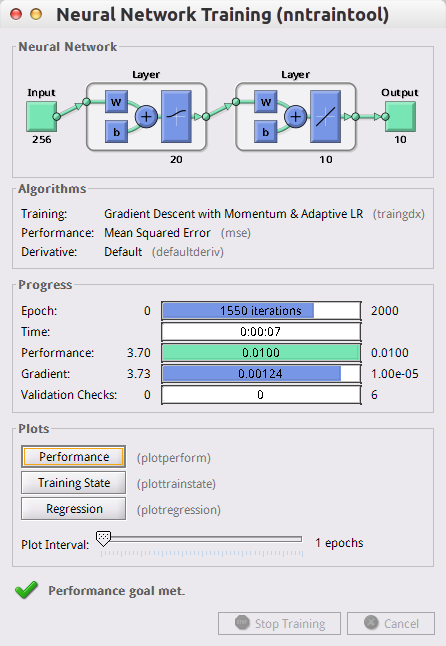Click the sigmoid transfer function block
This screenshot has width=446, height=646.
click(176, 117)
